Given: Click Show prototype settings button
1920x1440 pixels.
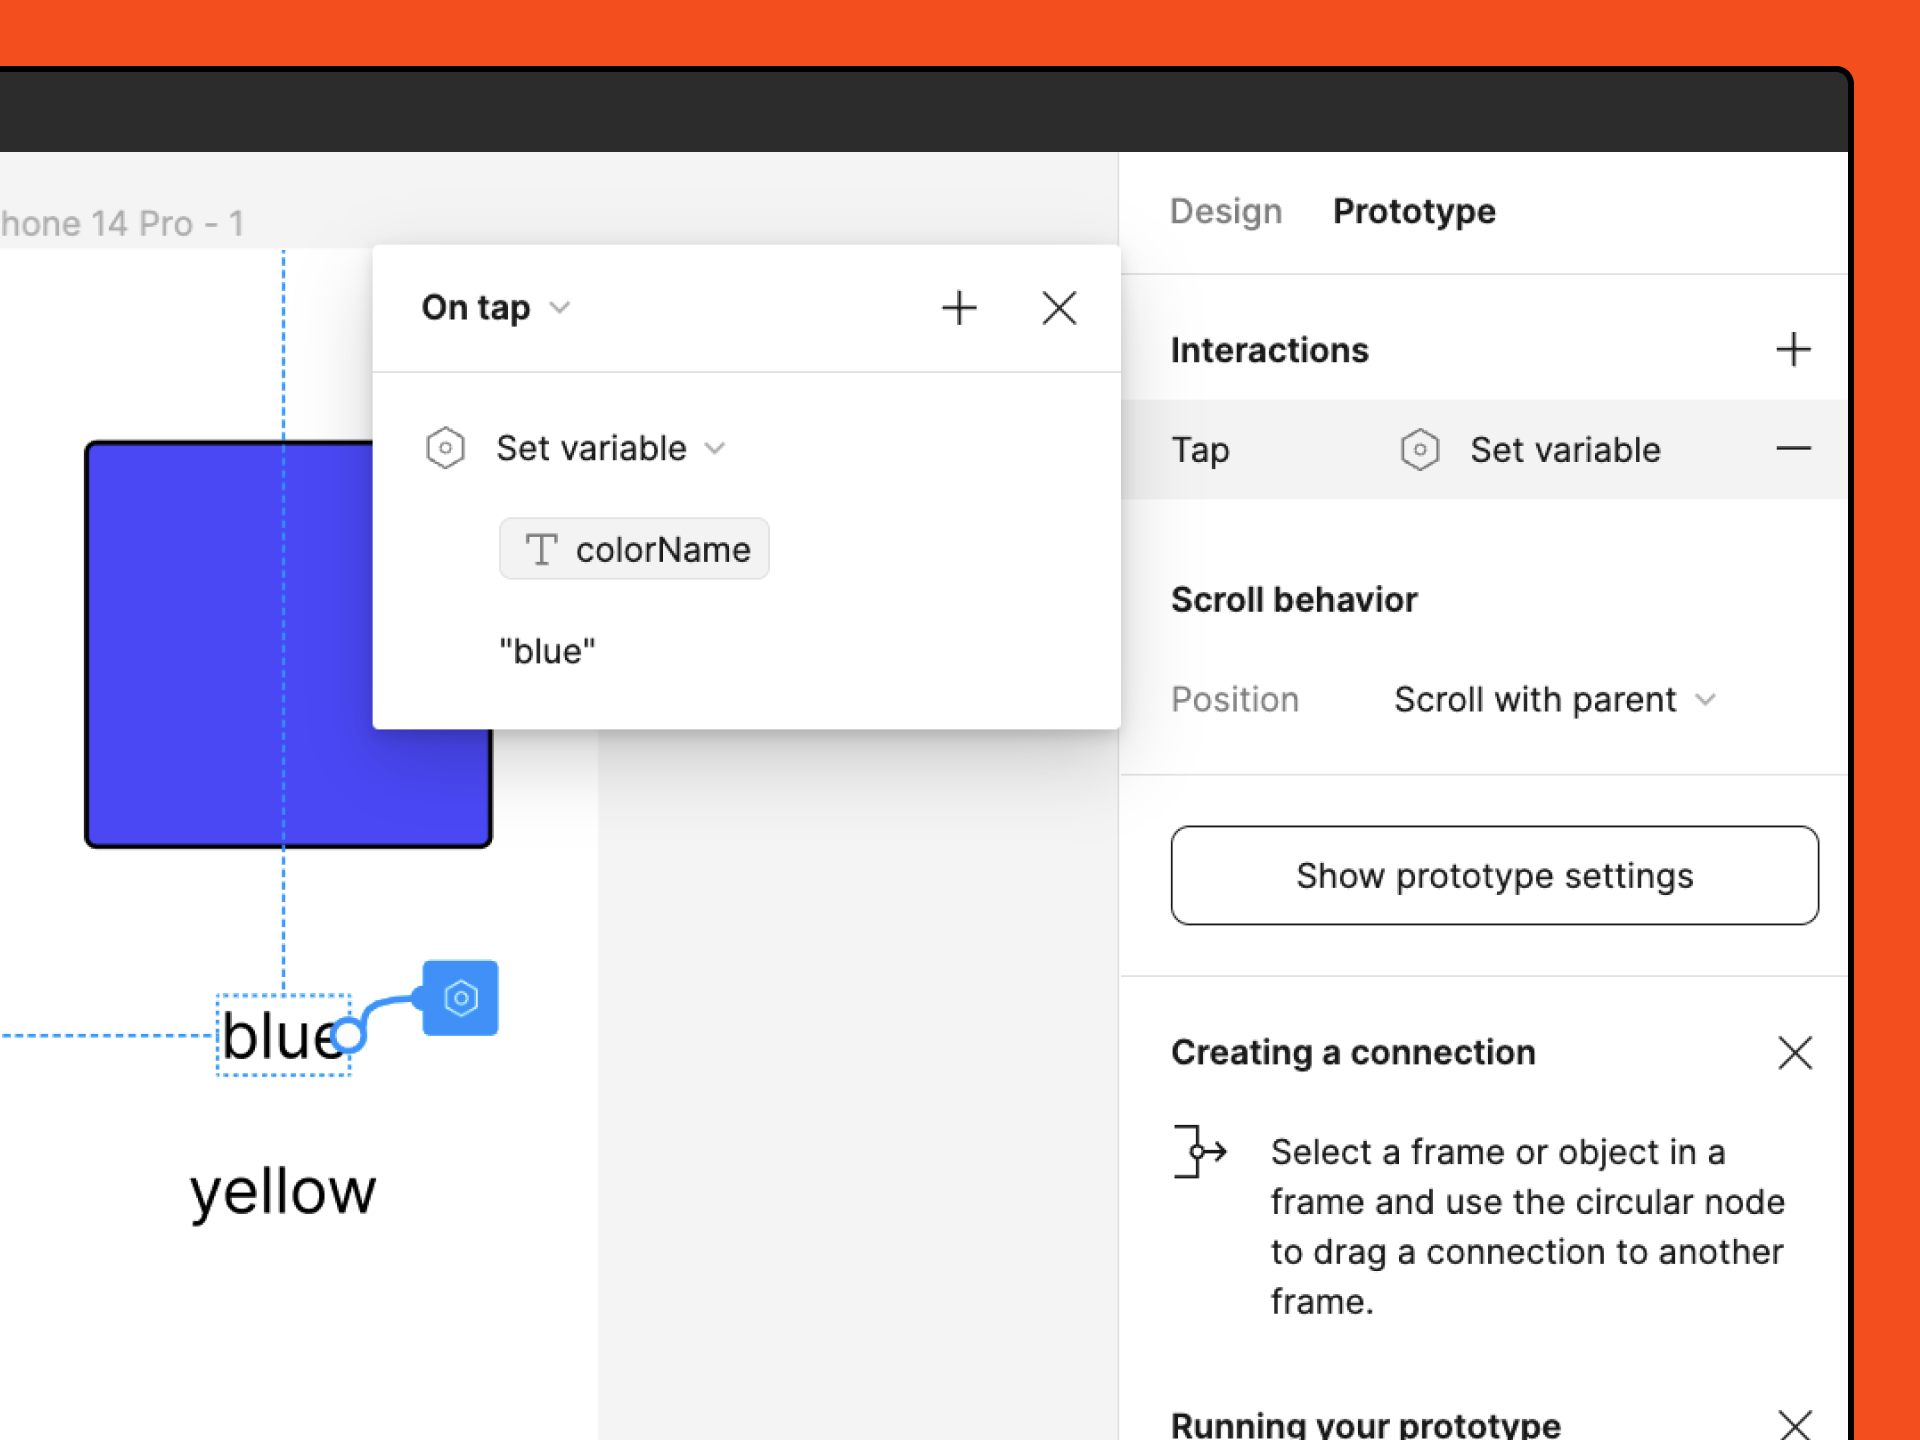Looking at the screenshot, I should 1497,874.
